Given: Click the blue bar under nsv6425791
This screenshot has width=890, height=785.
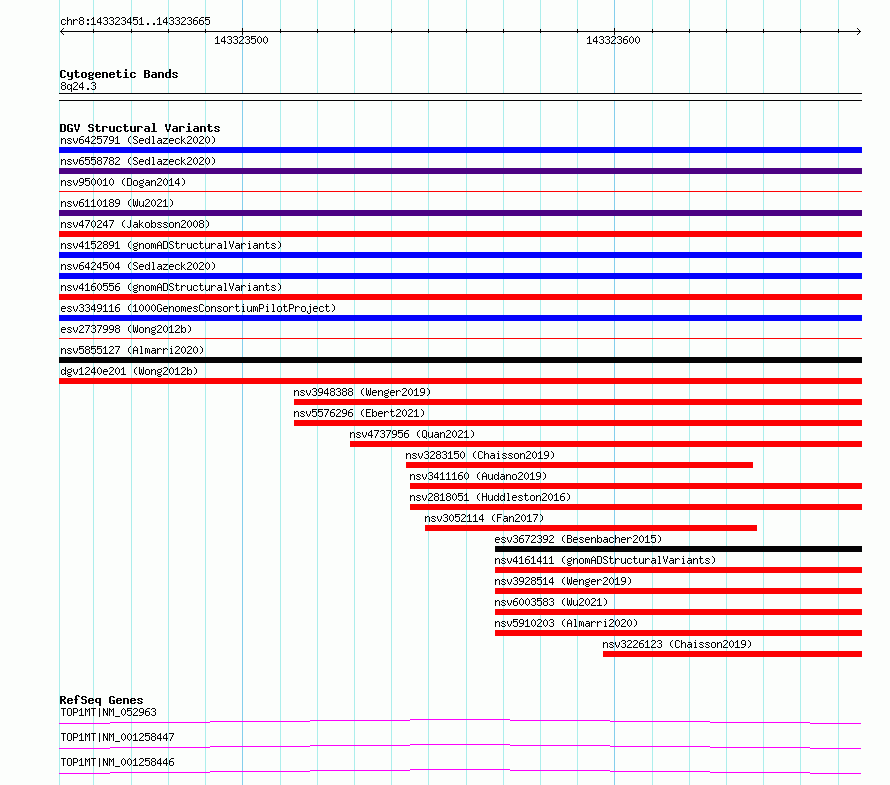Looking at the screenshot, I should click(x=460, y=150).
